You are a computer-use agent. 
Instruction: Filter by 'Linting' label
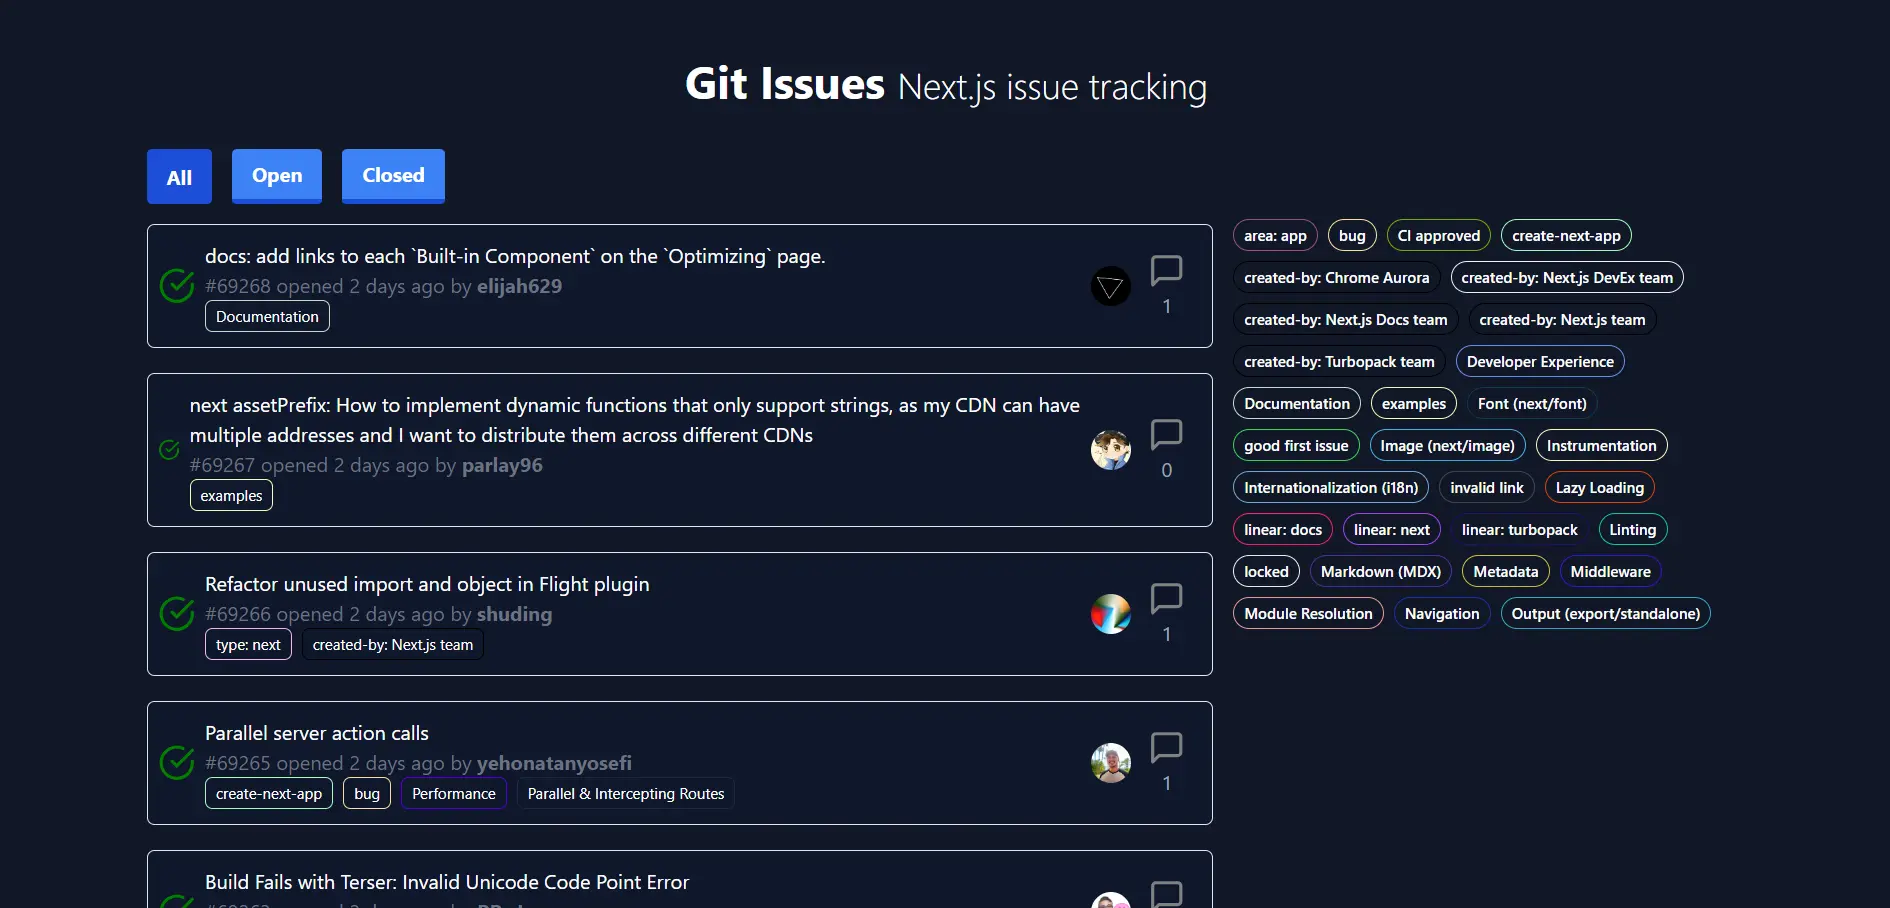tap(1633, 530)
